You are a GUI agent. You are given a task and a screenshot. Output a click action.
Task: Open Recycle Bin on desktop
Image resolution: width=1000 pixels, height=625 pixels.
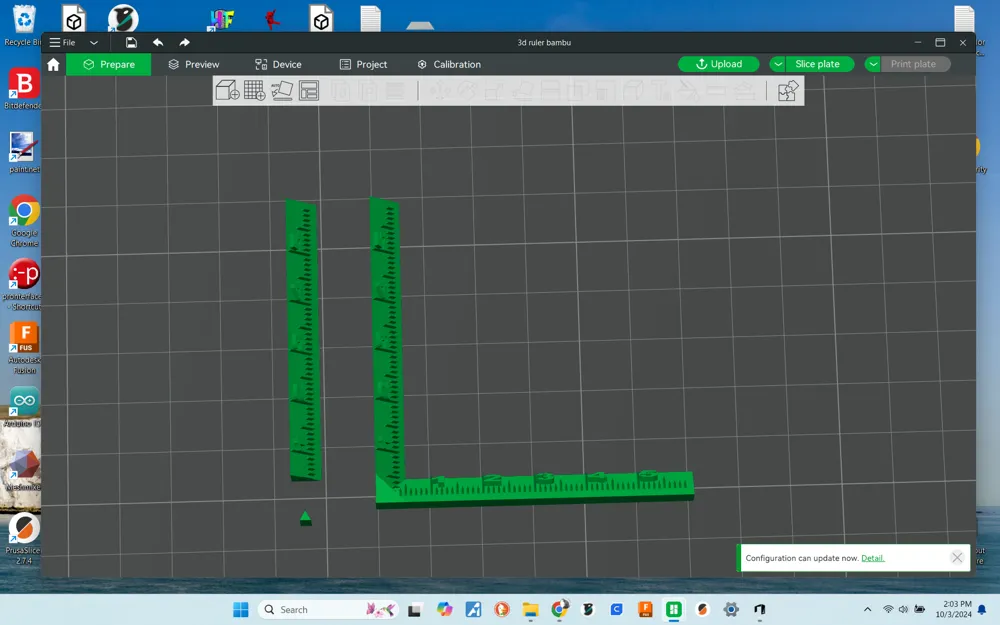[x=23, y=26]
